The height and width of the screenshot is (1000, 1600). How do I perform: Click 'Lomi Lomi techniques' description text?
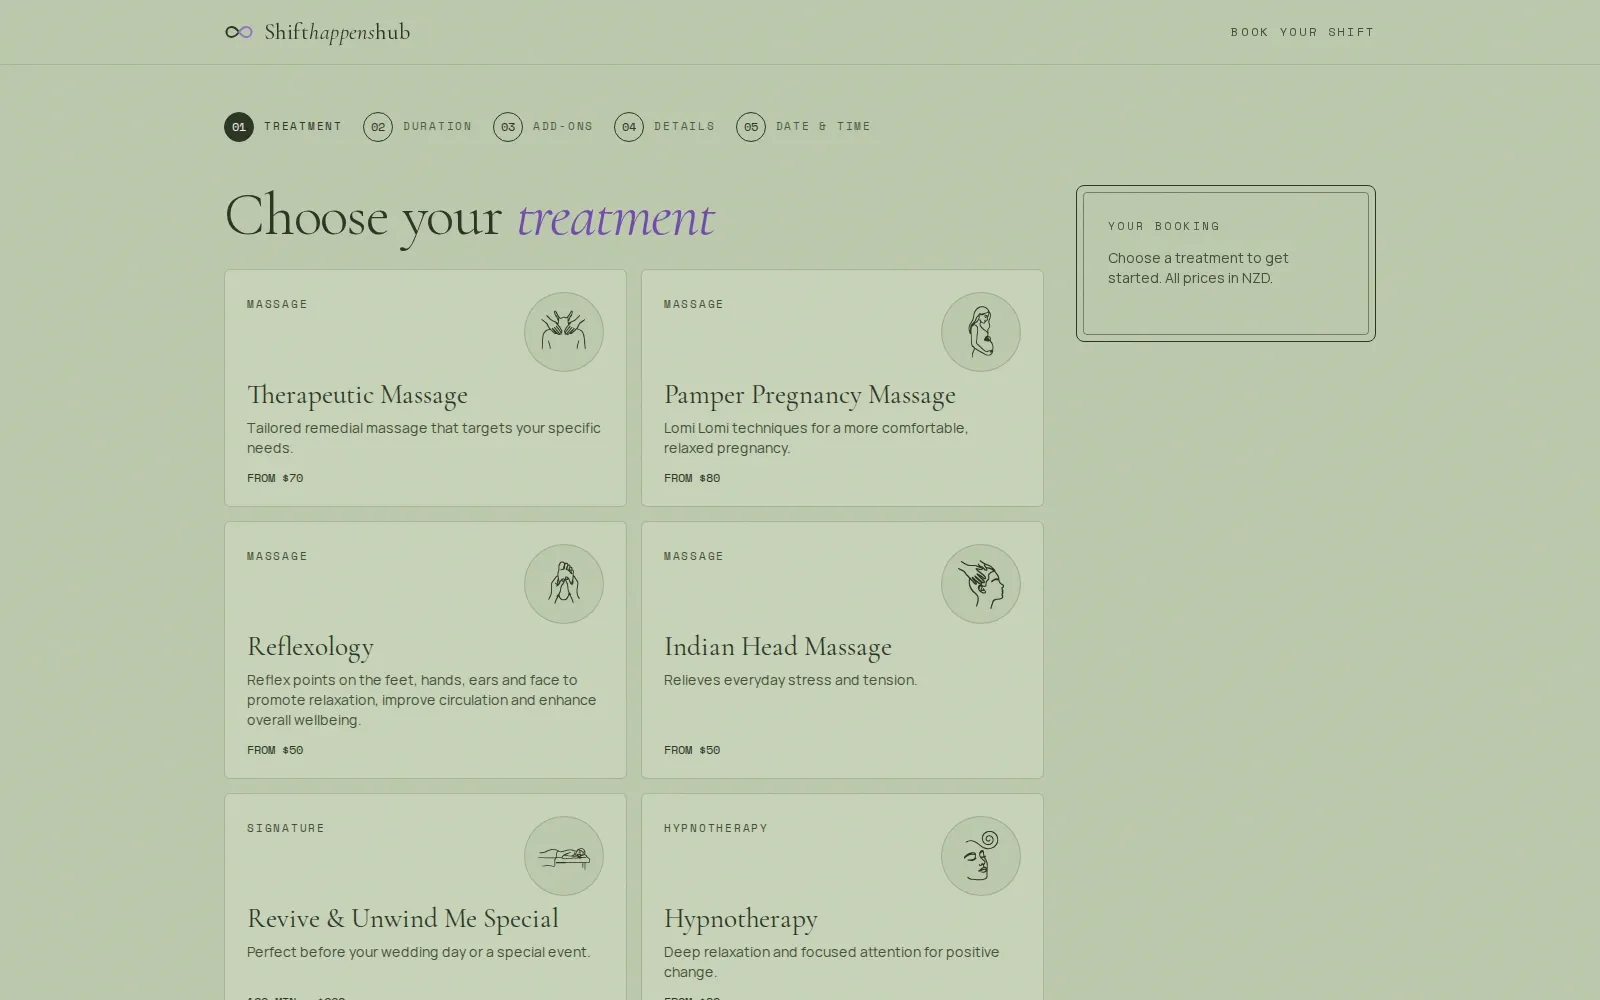(x=816, y=438)
